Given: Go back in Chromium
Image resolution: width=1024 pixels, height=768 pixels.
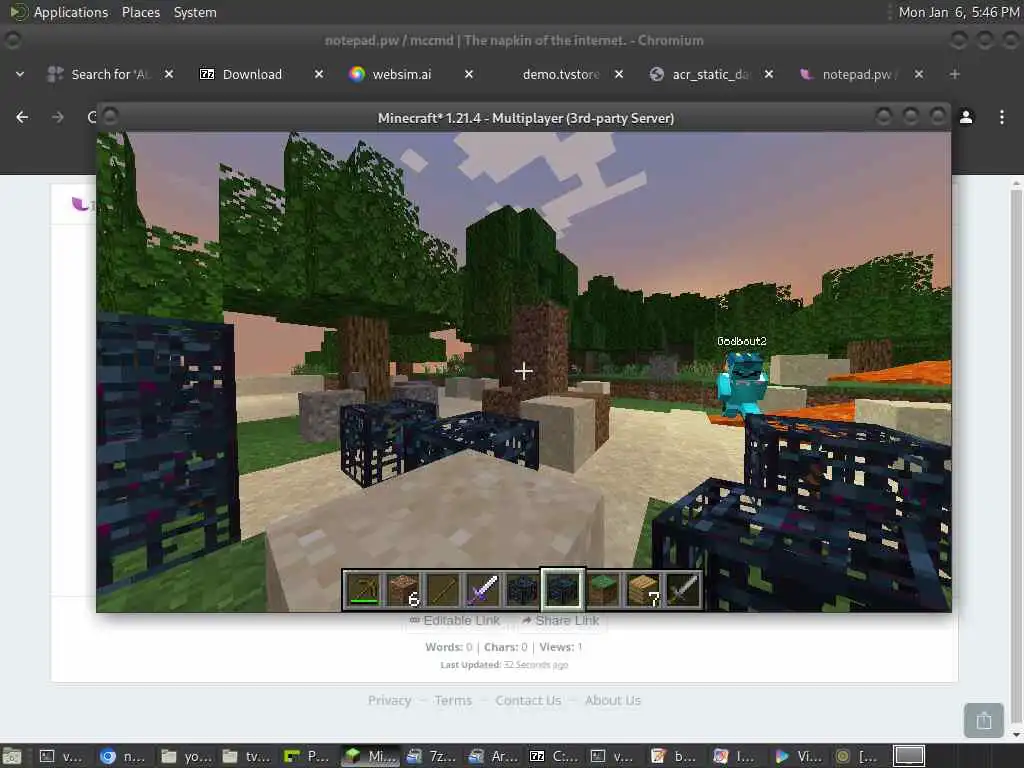Looking at the screenshot, I should tap(22, 117).
